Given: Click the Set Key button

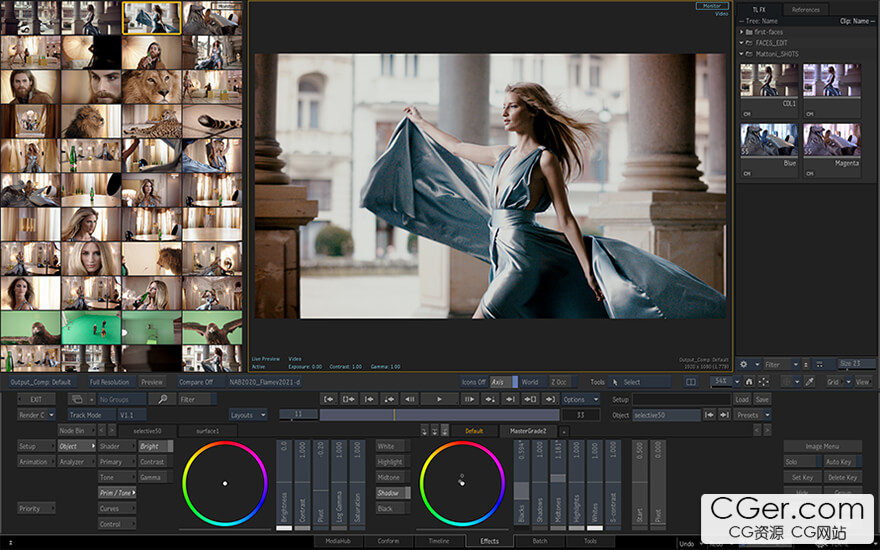Looking at the screenshot, I should point(803,478).
